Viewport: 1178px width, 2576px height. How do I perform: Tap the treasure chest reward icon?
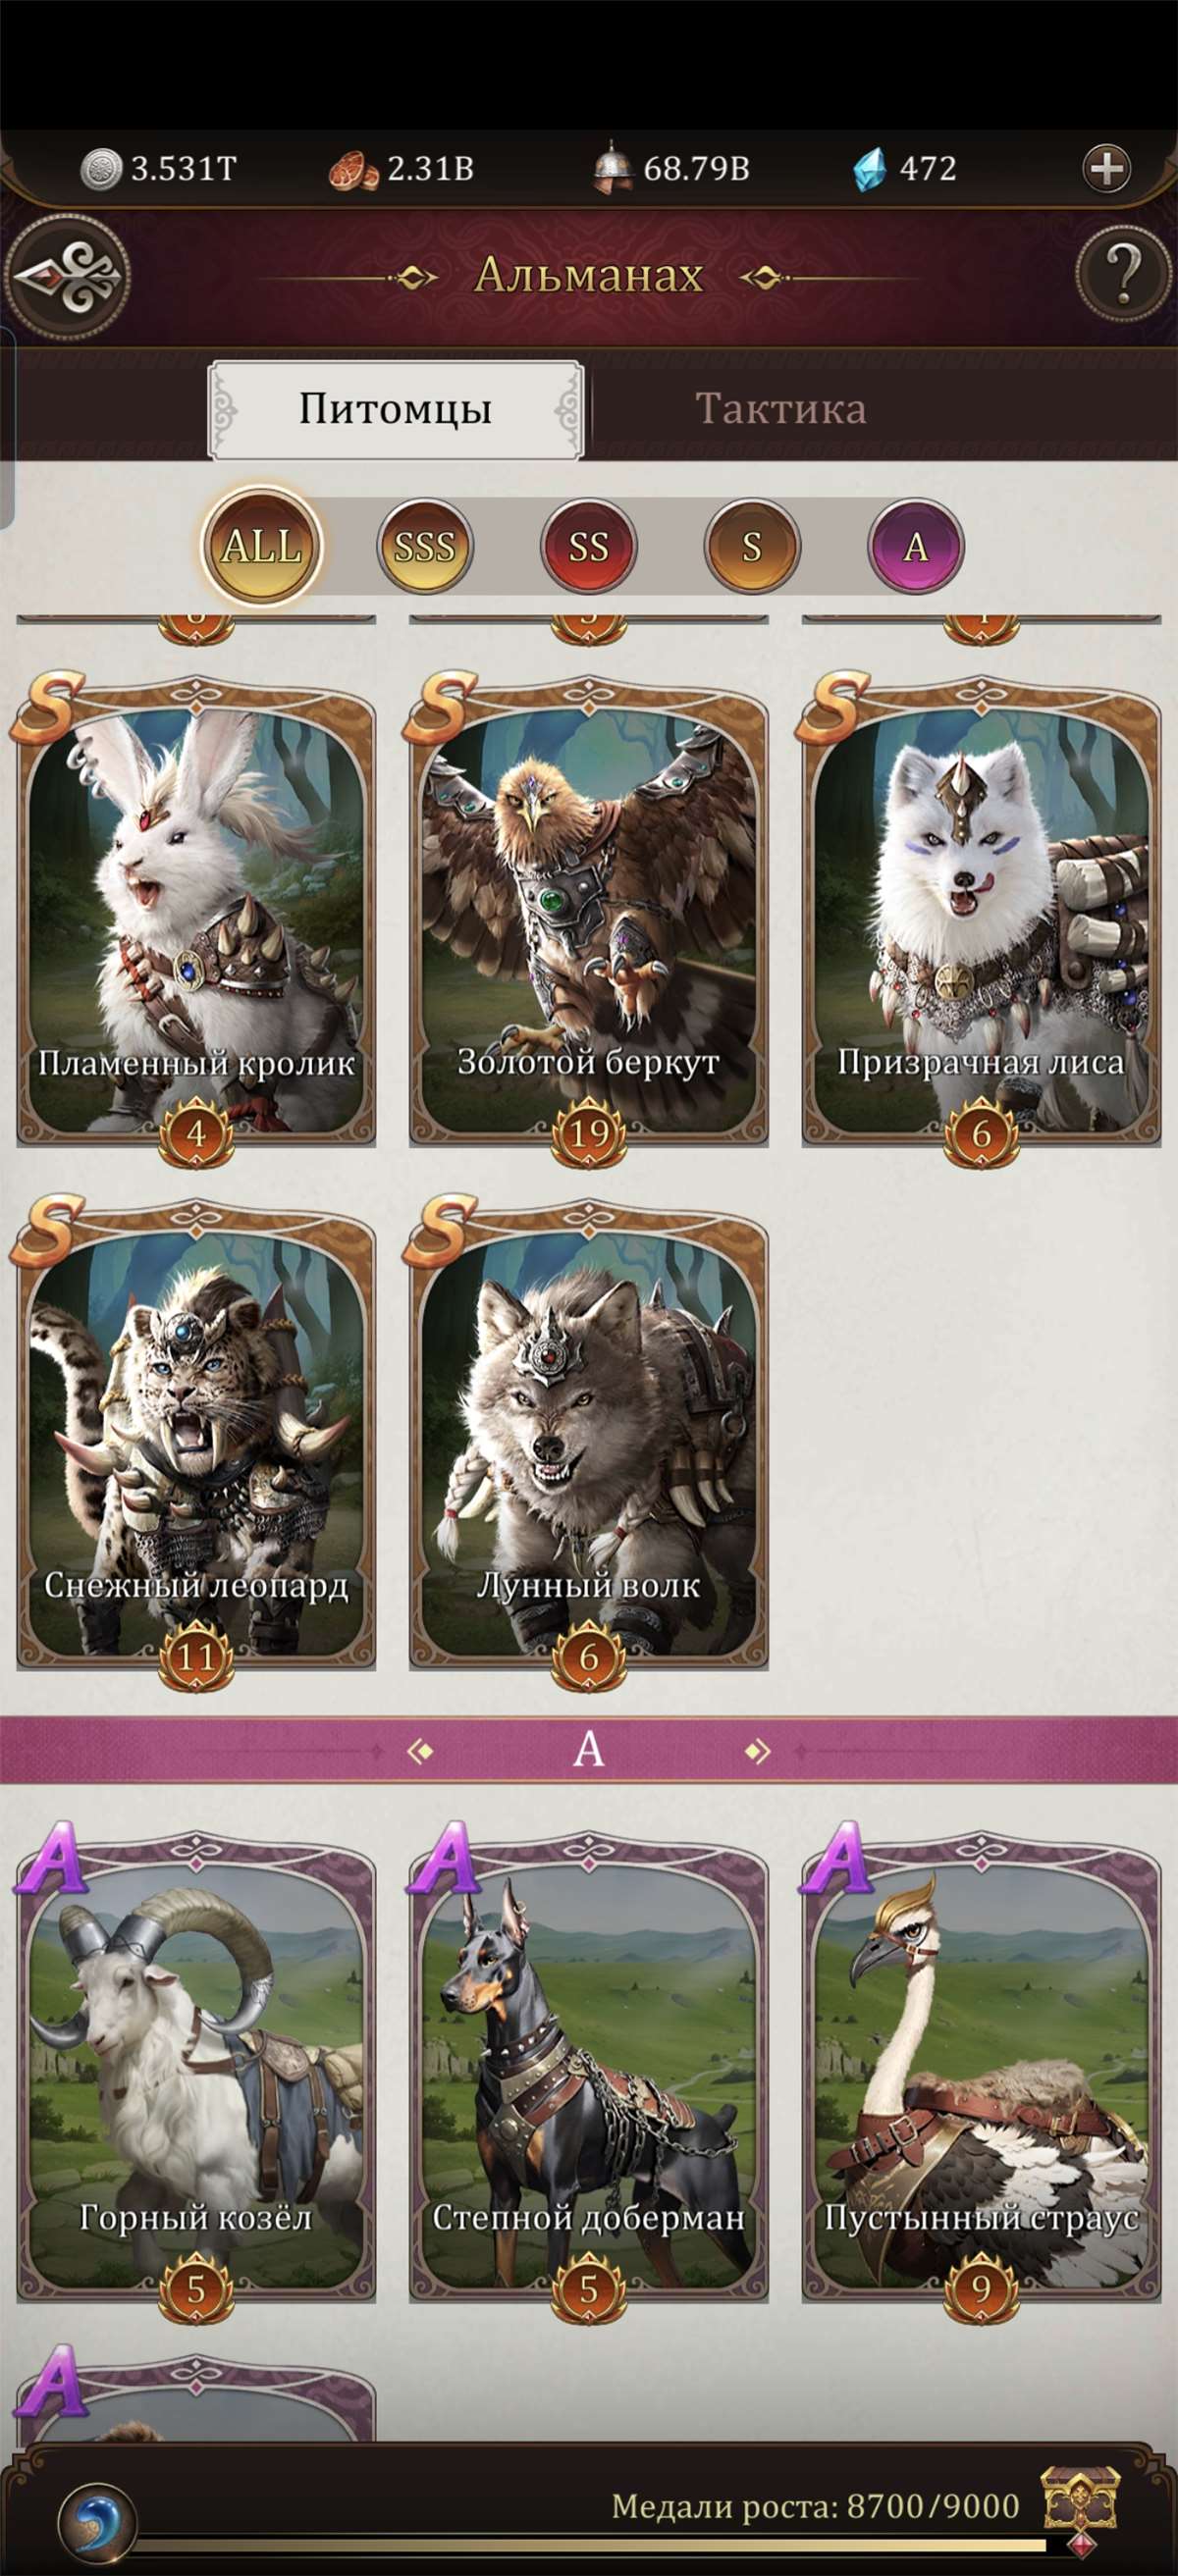1080,2503
